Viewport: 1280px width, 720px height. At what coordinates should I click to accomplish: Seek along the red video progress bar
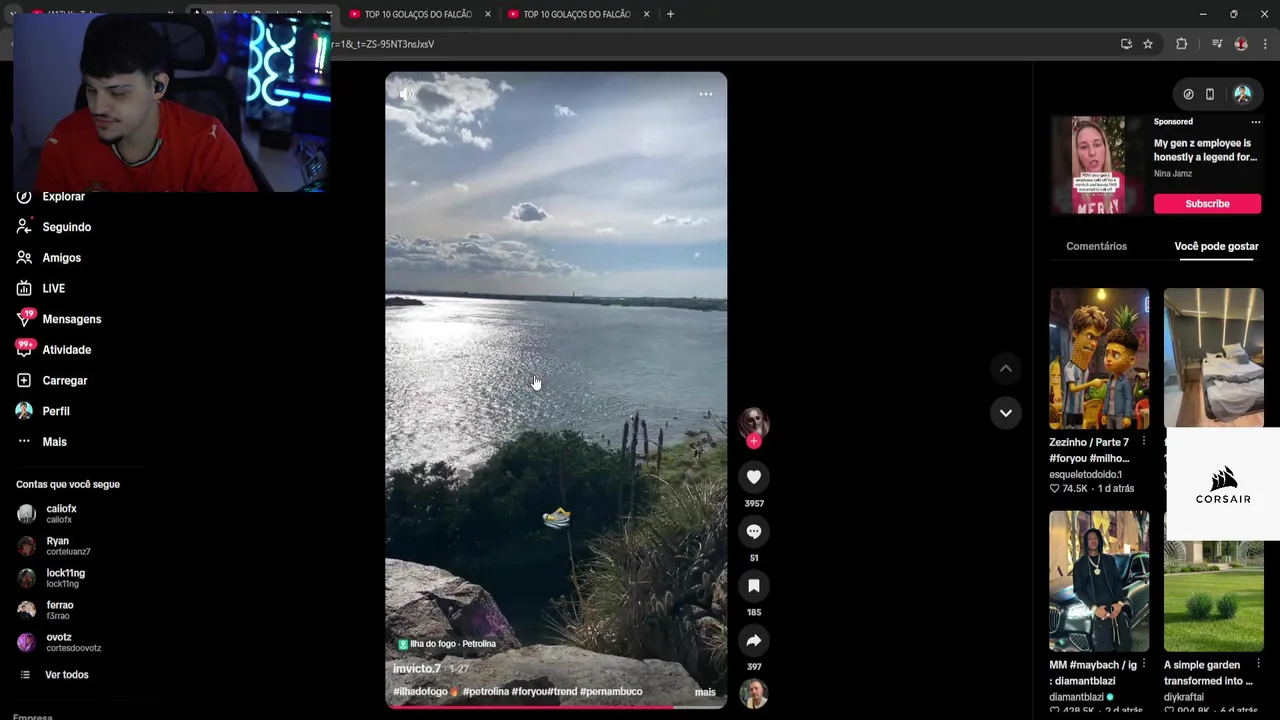point(556,707)
